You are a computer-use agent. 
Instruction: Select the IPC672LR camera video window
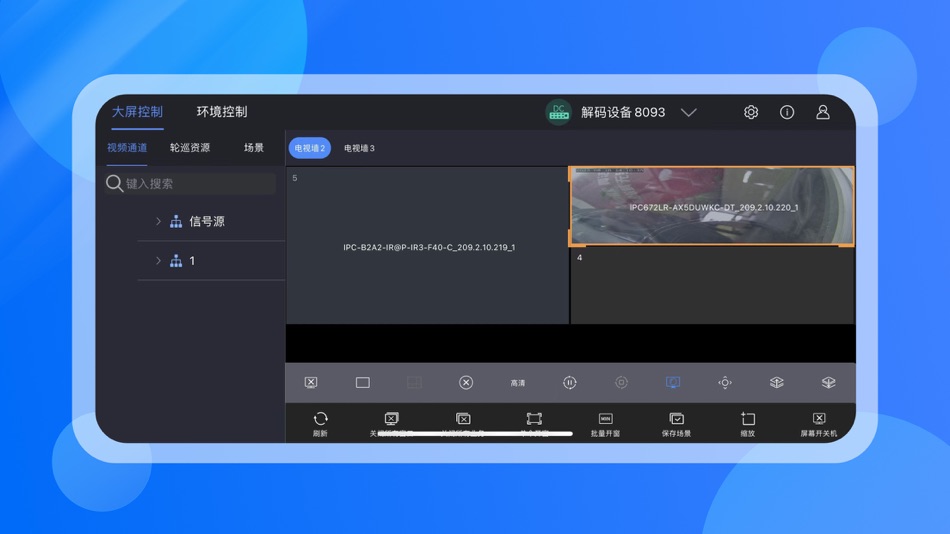point(711,206)
